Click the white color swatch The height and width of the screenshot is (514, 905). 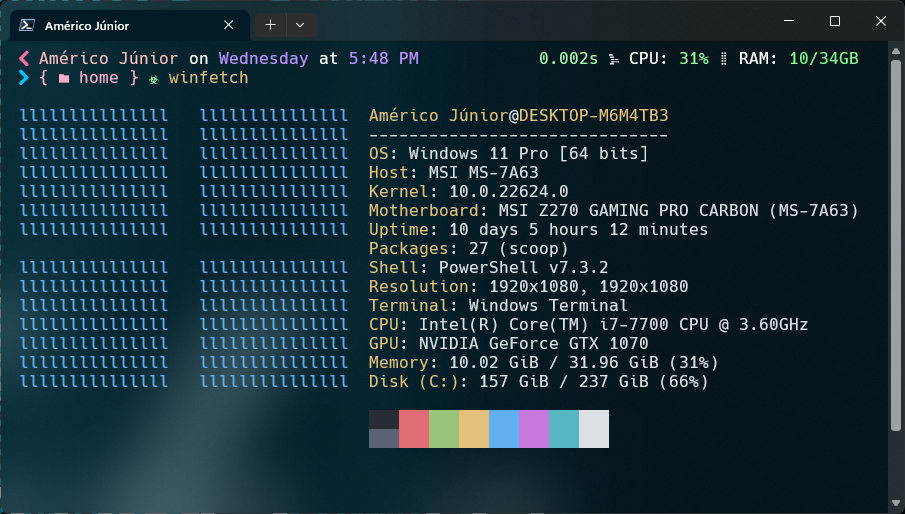[x=594, y=429]
